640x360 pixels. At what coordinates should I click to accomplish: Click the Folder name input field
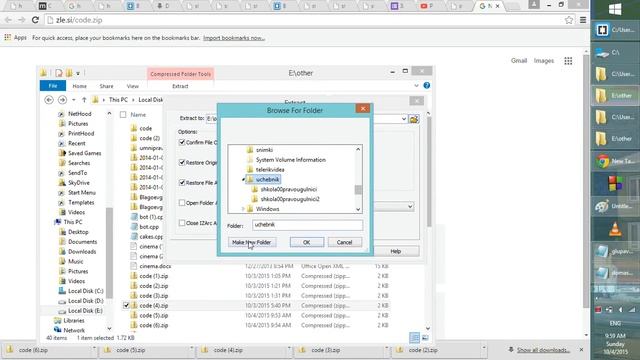[x=307, y=225]
